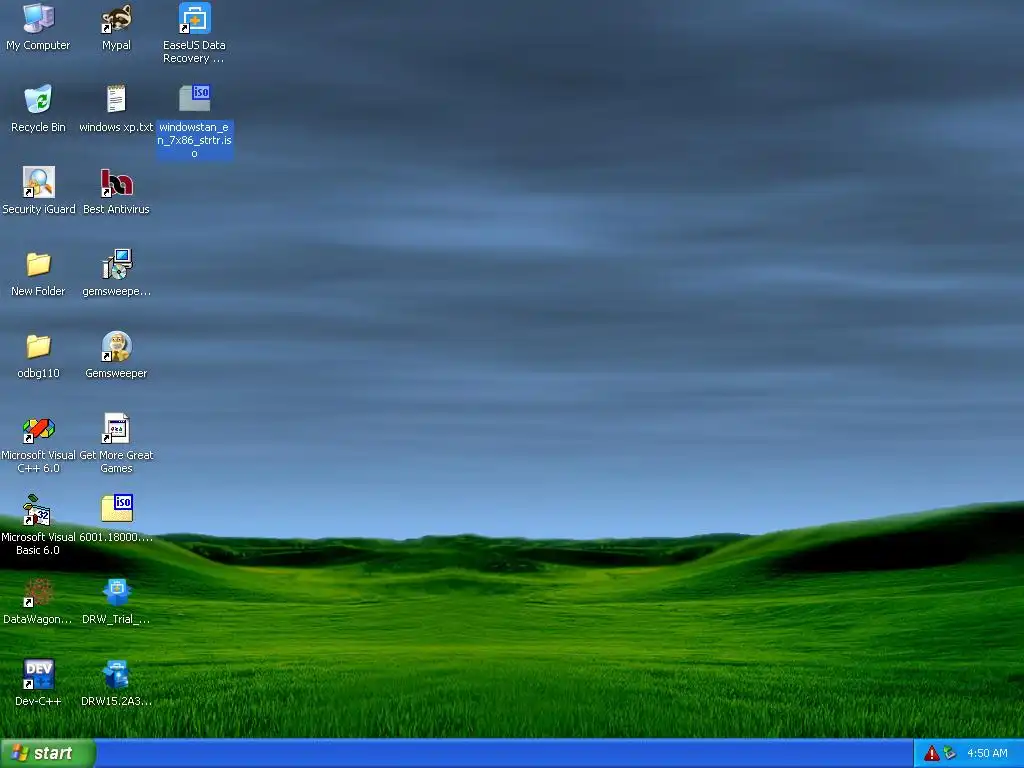
Task: Click the Safely Remove Hardware tray icon
Action: pos(950,754)
